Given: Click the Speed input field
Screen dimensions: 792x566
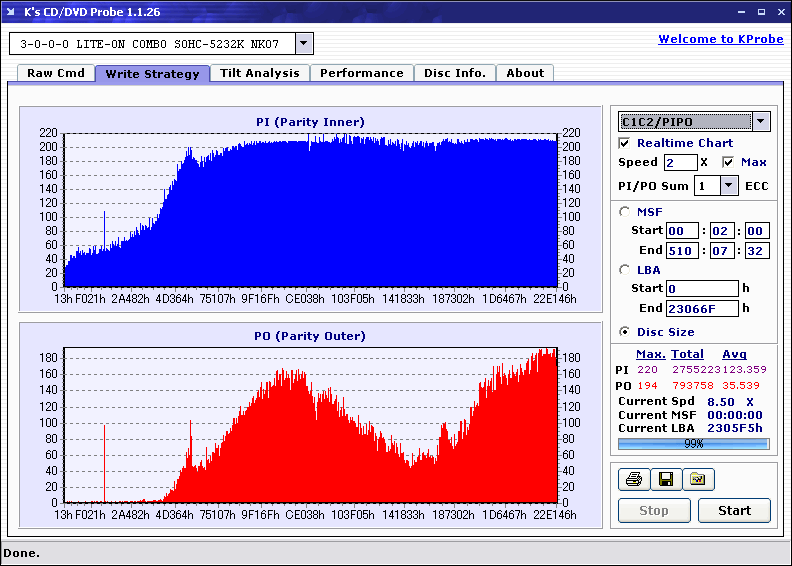Looking at the screenshot, I should click(x=680, y=162).
